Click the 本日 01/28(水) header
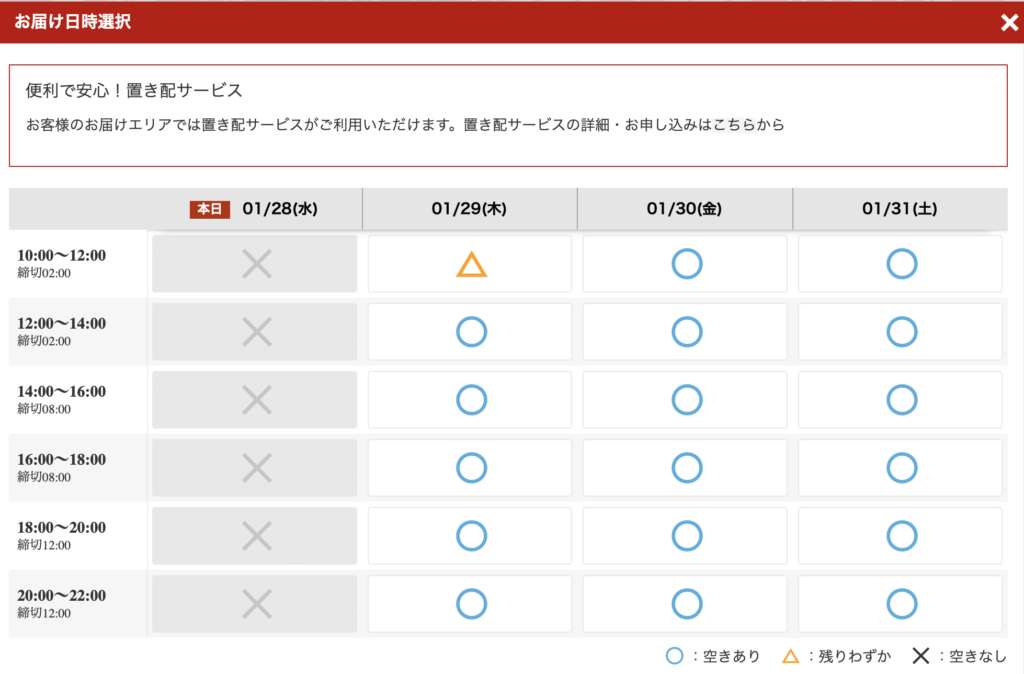 [x=254, y=209]
